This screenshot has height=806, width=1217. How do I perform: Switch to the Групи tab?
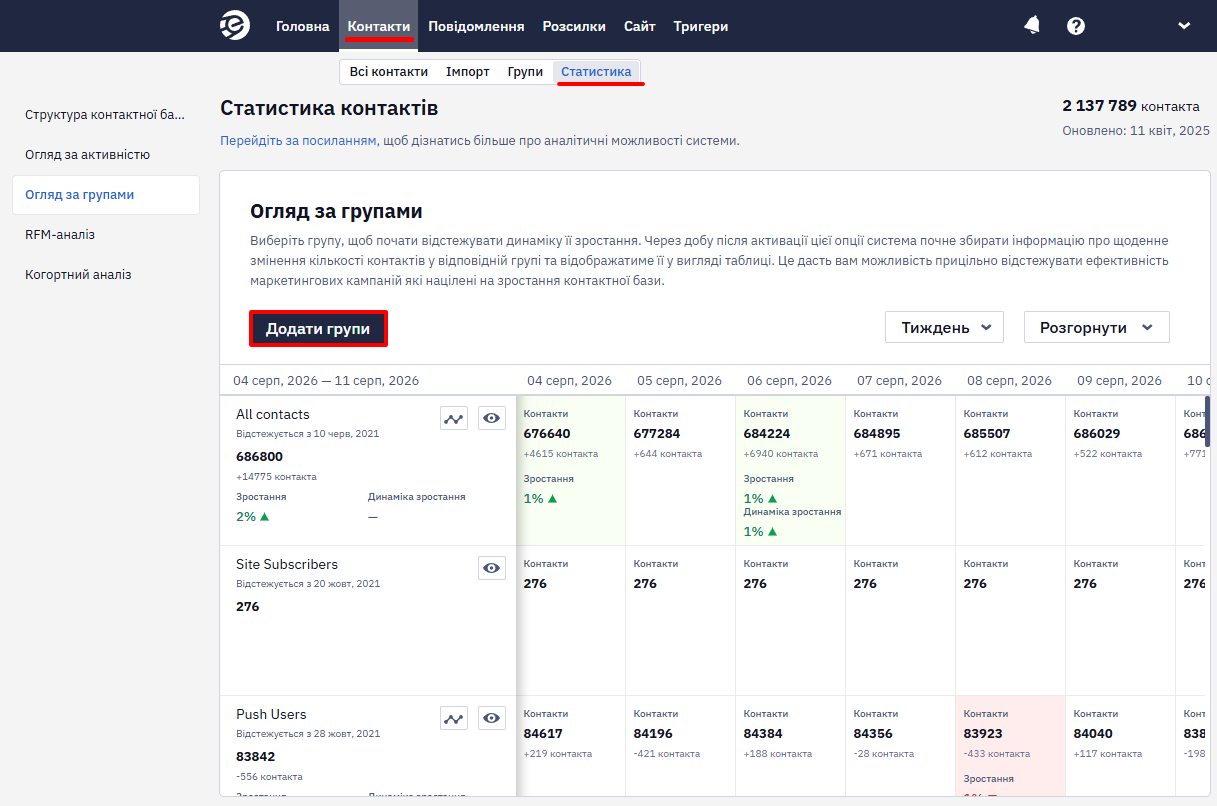[525, 72]
